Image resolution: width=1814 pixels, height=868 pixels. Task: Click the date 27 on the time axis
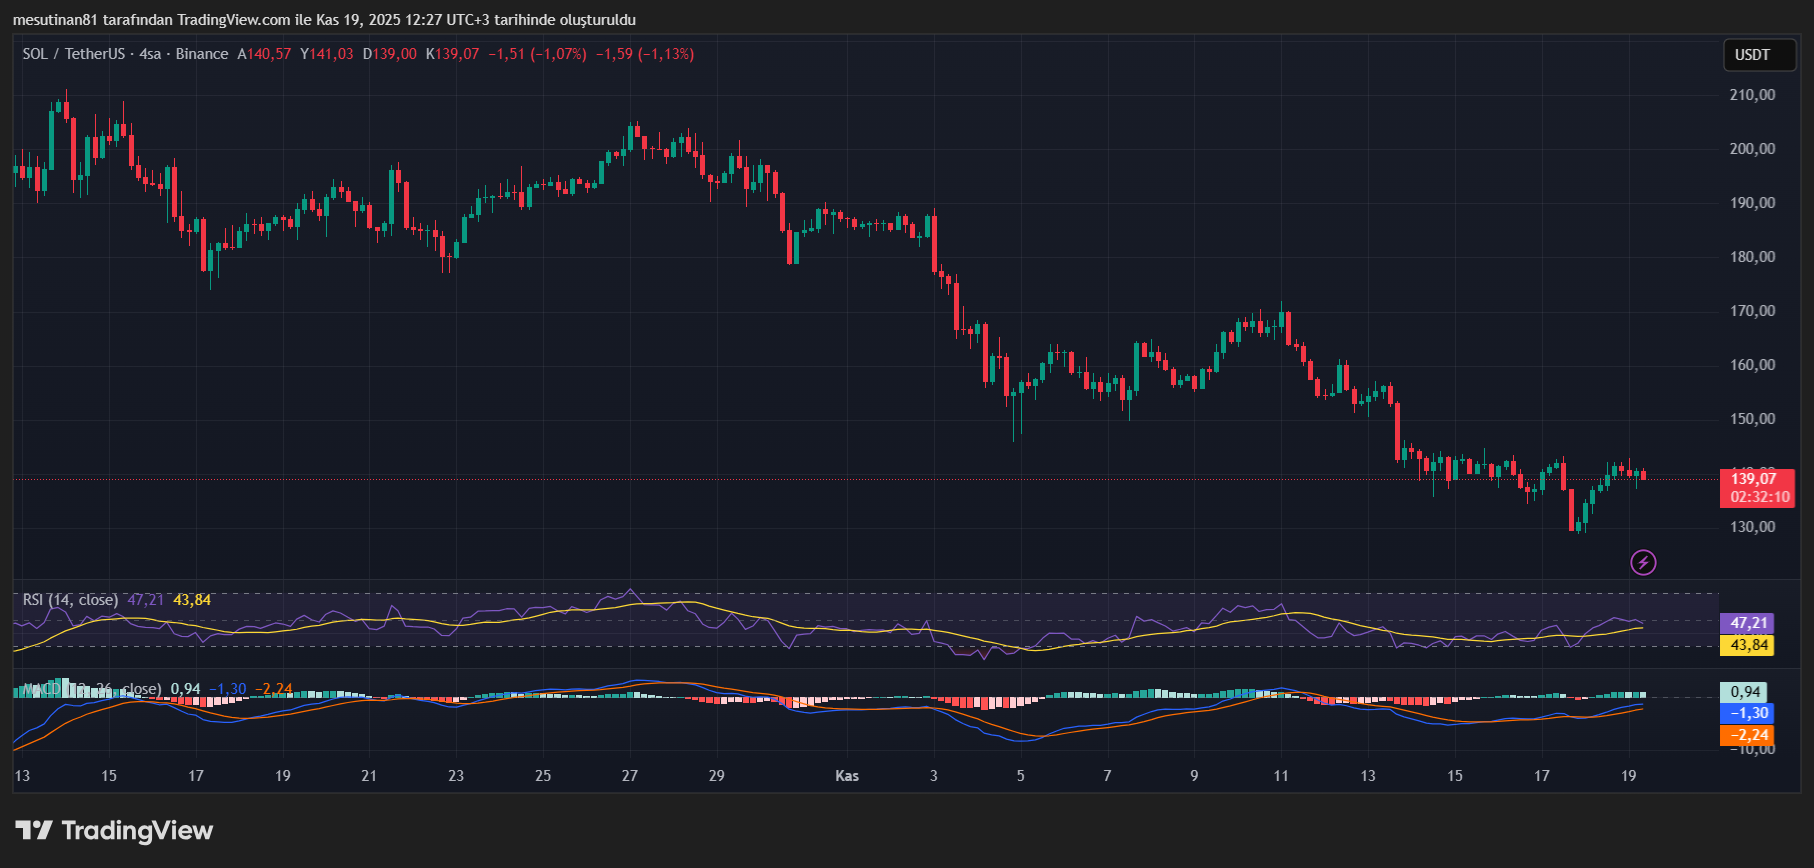point(630,776)
